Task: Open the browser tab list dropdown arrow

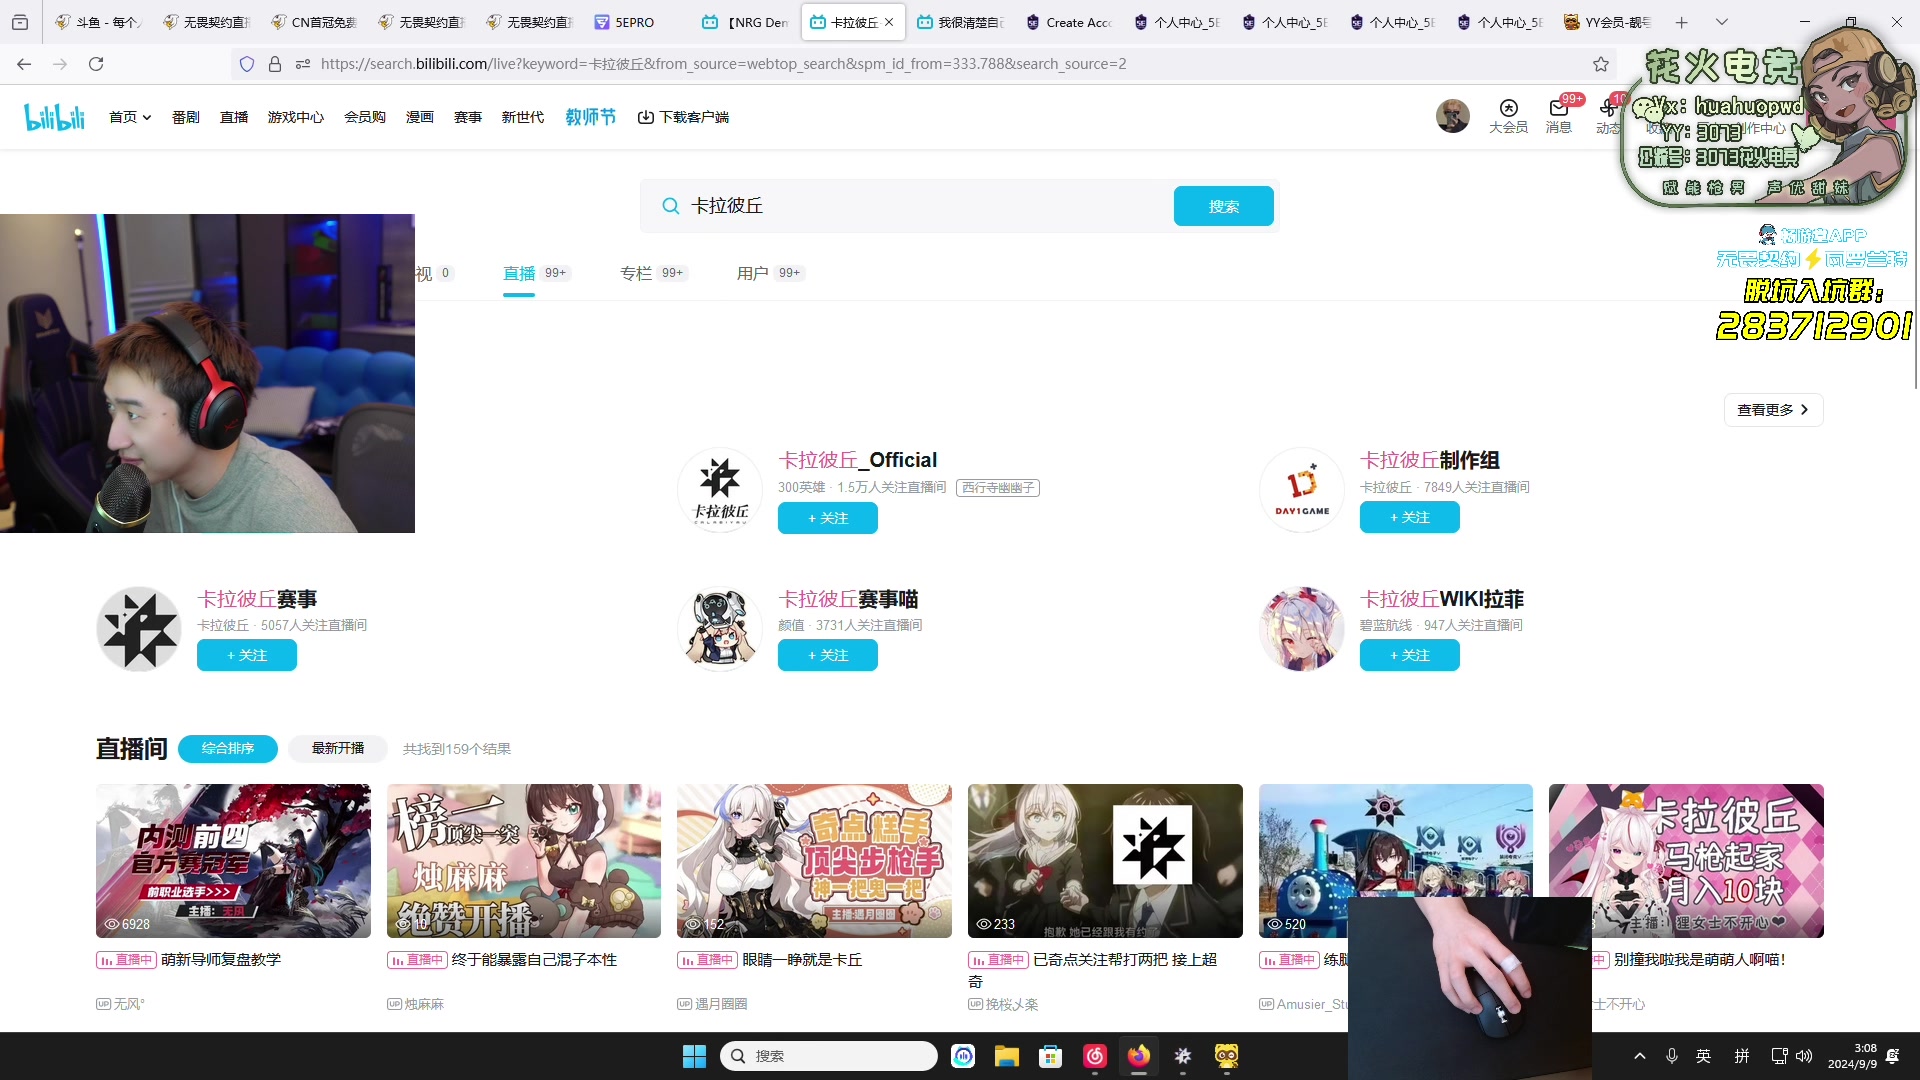Action: (1721, 22)
